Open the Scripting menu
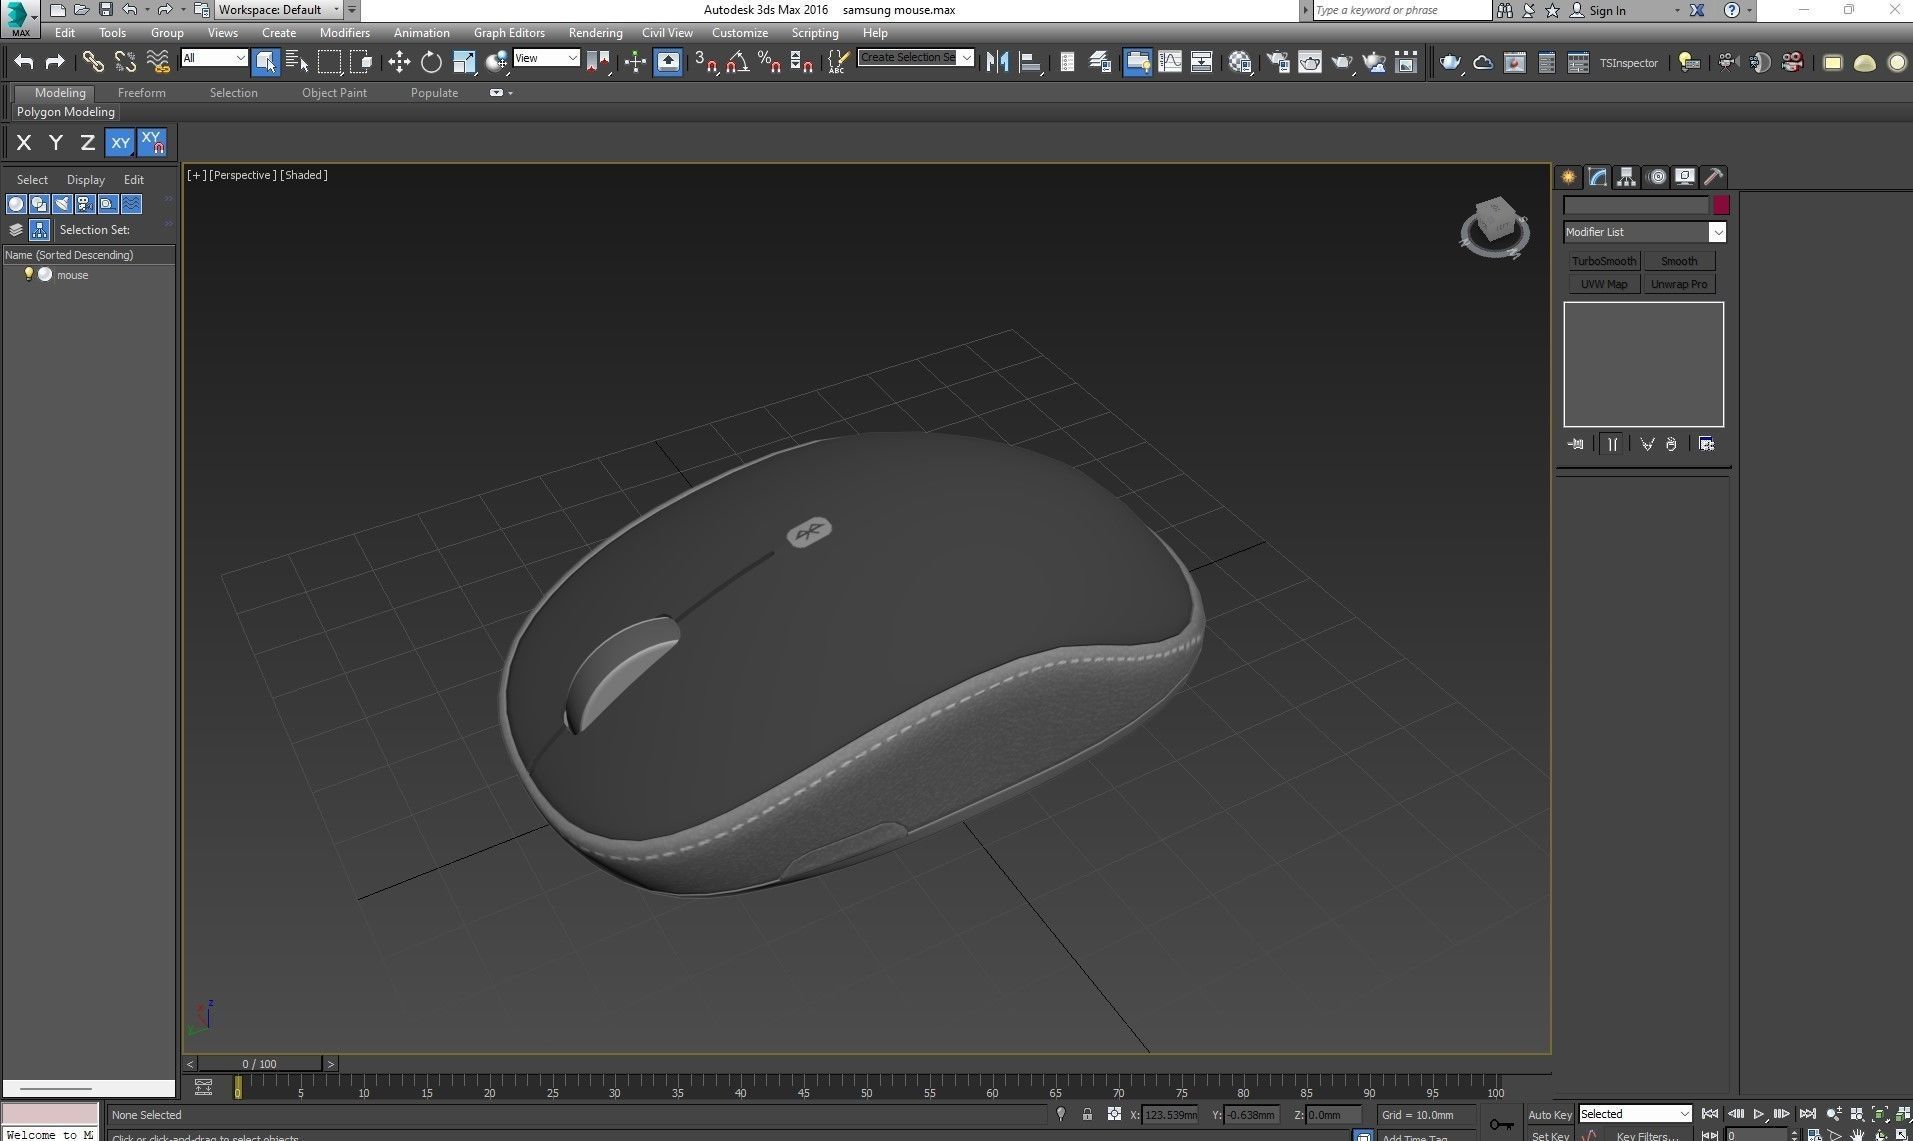The width and height of the screenshot is (1913, 1141). click(815, 33)
